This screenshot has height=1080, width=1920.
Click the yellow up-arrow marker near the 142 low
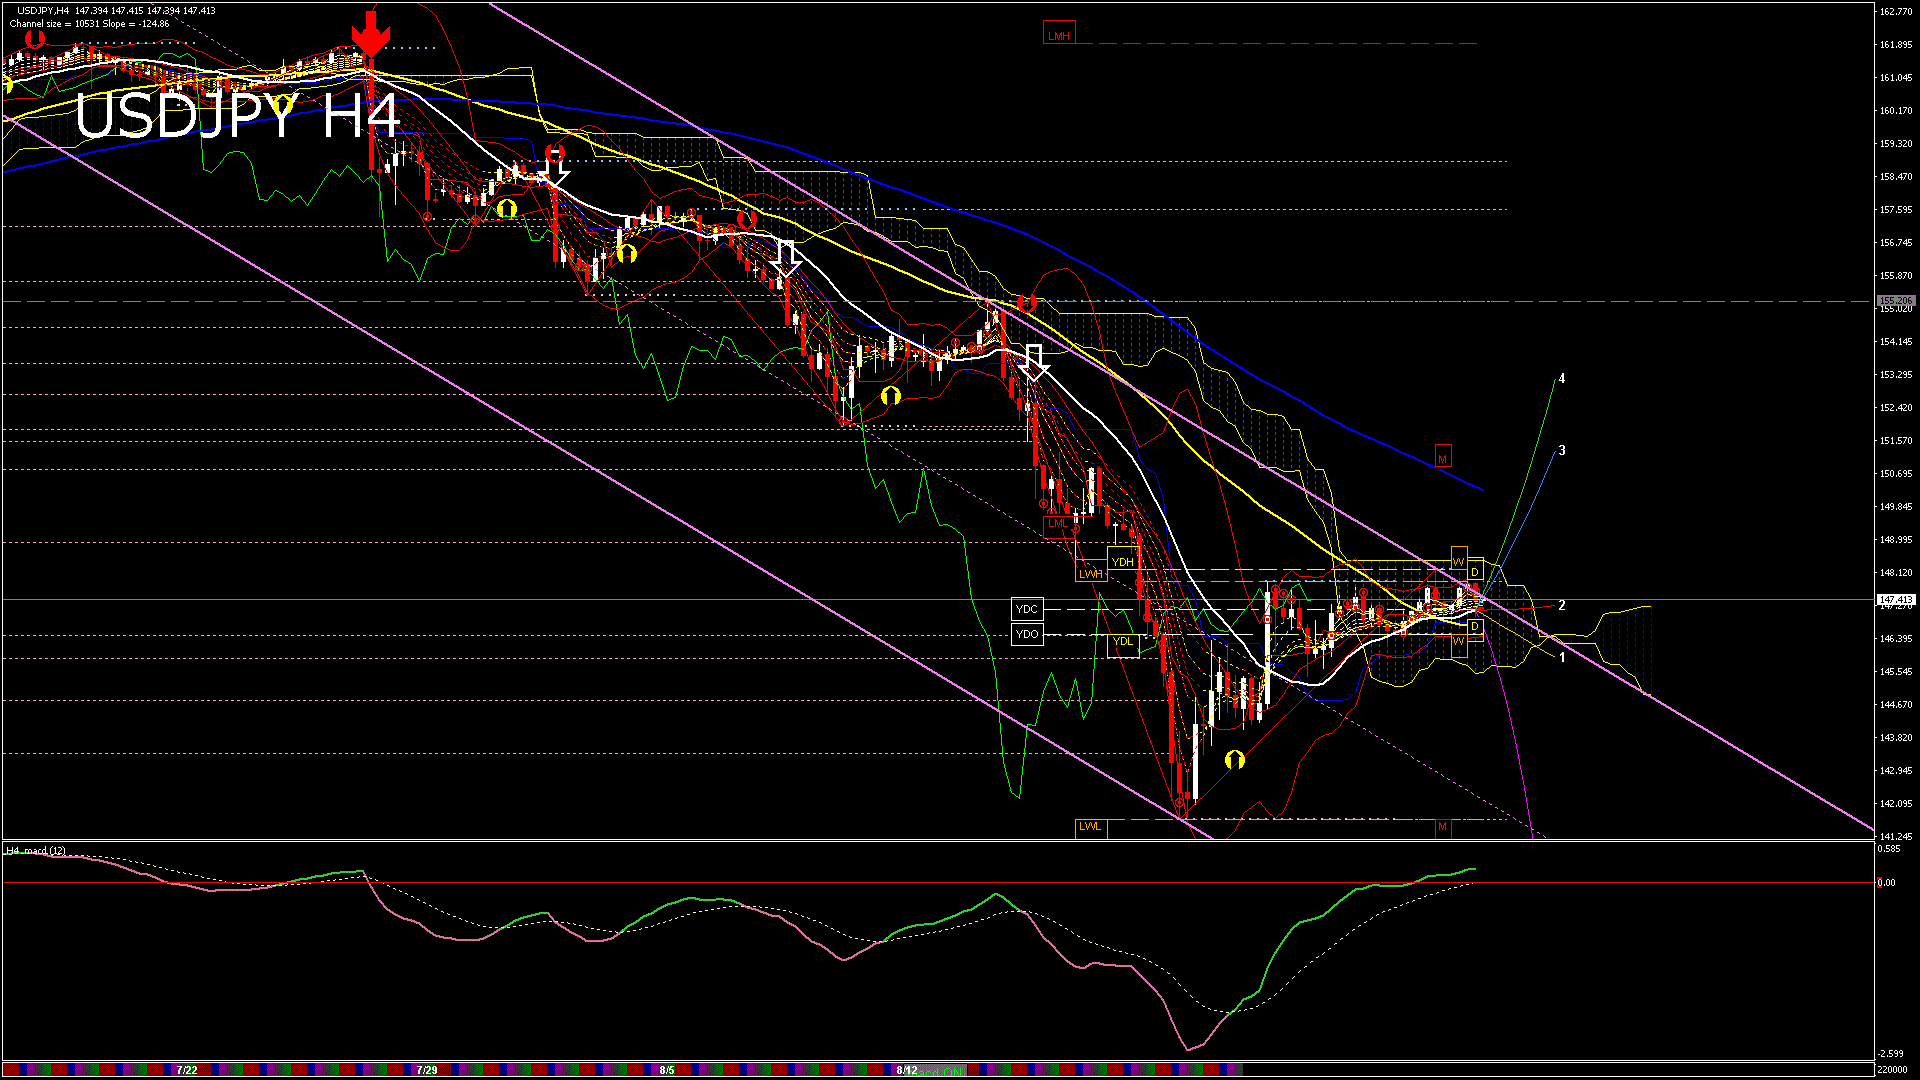1235,760
